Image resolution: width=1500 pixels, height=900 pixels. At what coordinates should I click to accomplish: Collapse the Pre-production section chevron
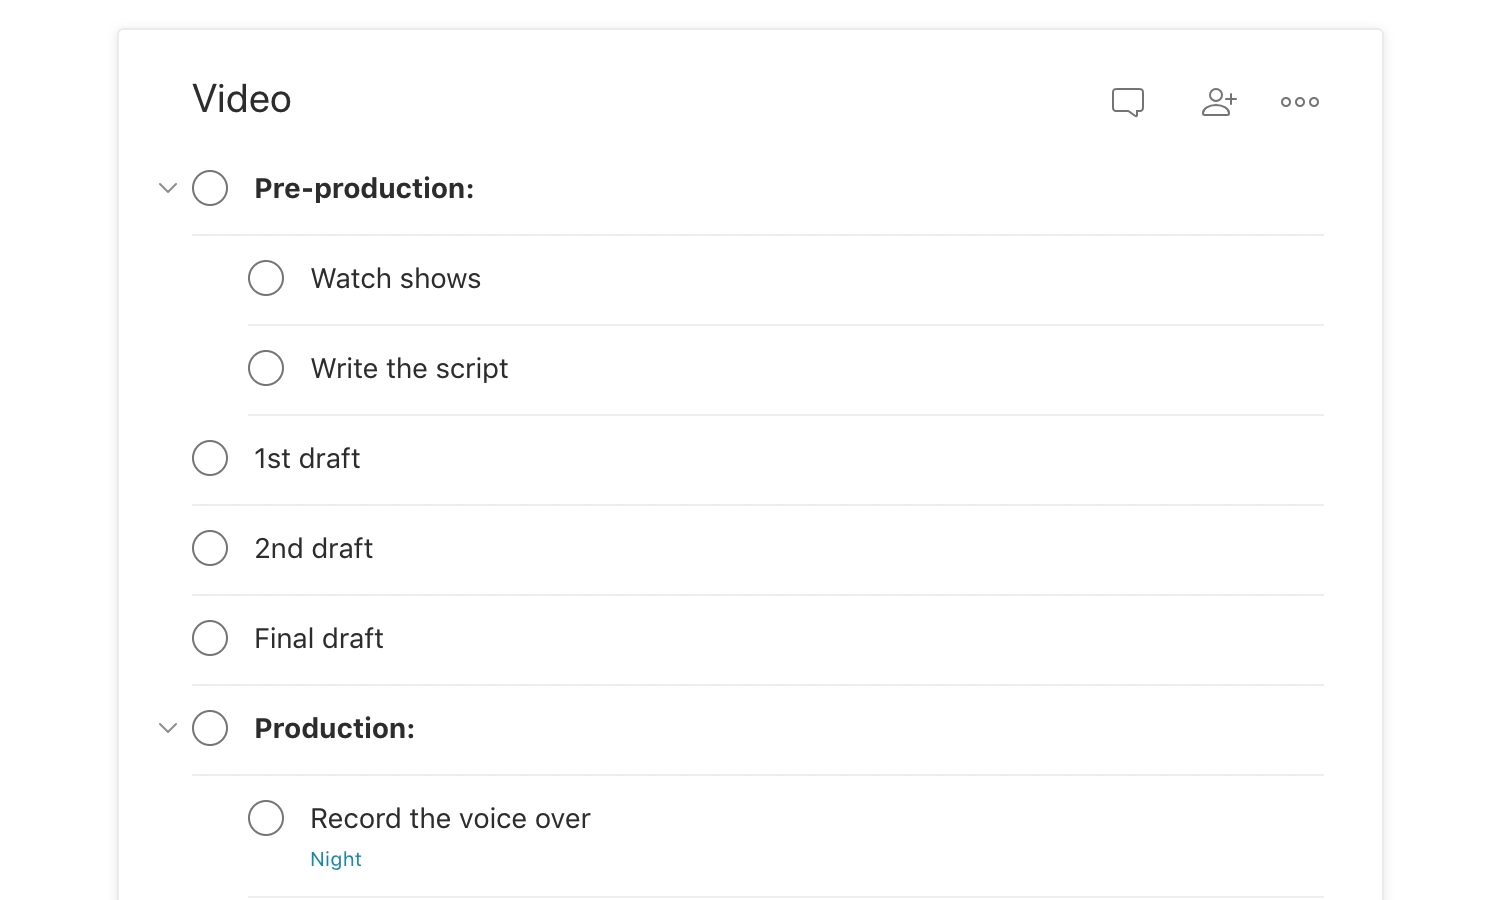168,188
